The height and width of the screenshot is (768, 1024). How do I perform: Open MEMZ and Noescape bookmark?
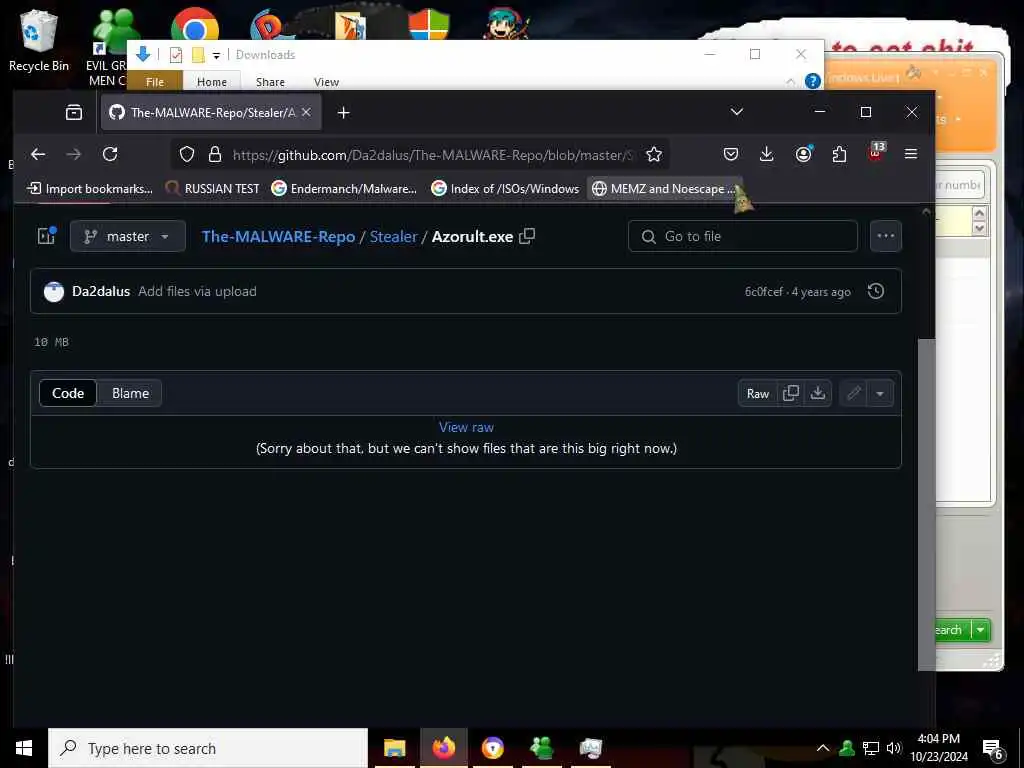pyautogui.click(x=664, y=189)
